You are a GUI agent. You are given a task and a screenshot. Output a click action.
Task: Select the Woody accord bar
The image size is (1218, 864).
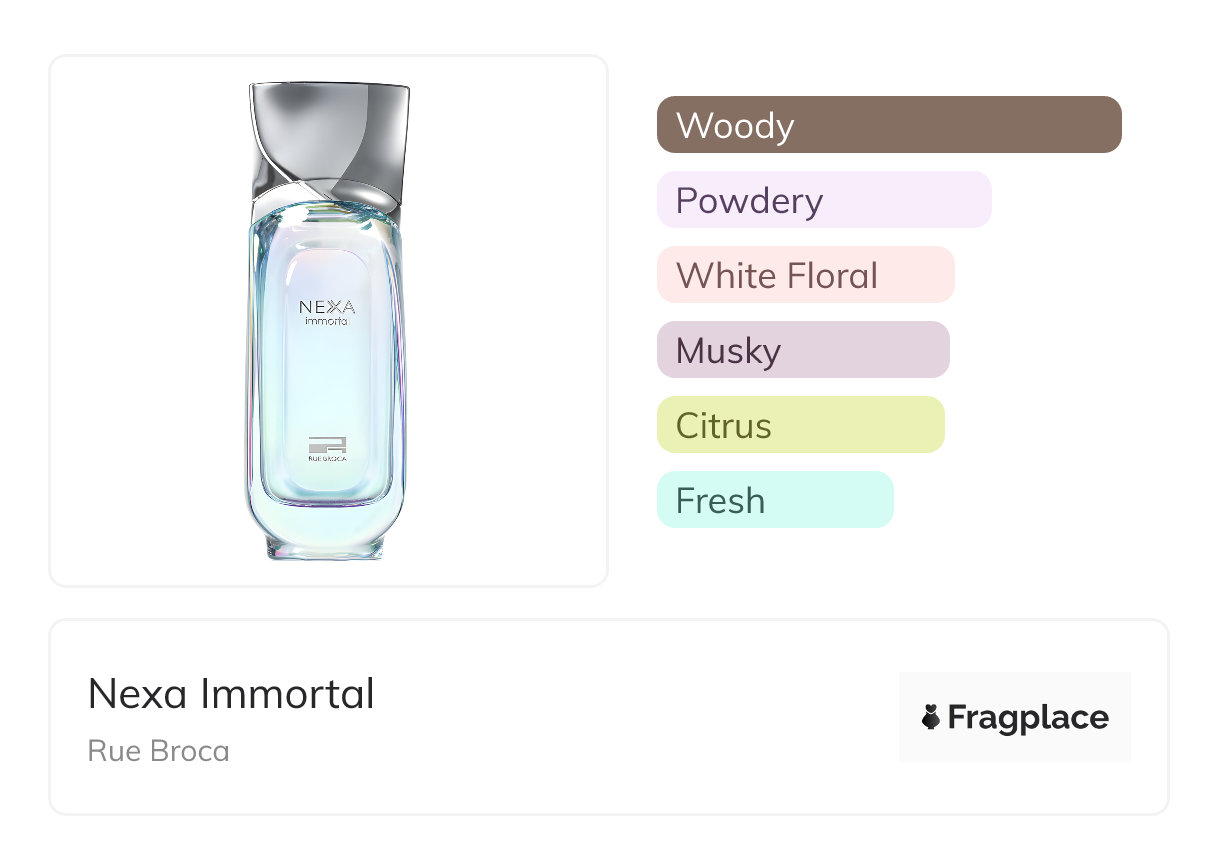coord(888,125)
